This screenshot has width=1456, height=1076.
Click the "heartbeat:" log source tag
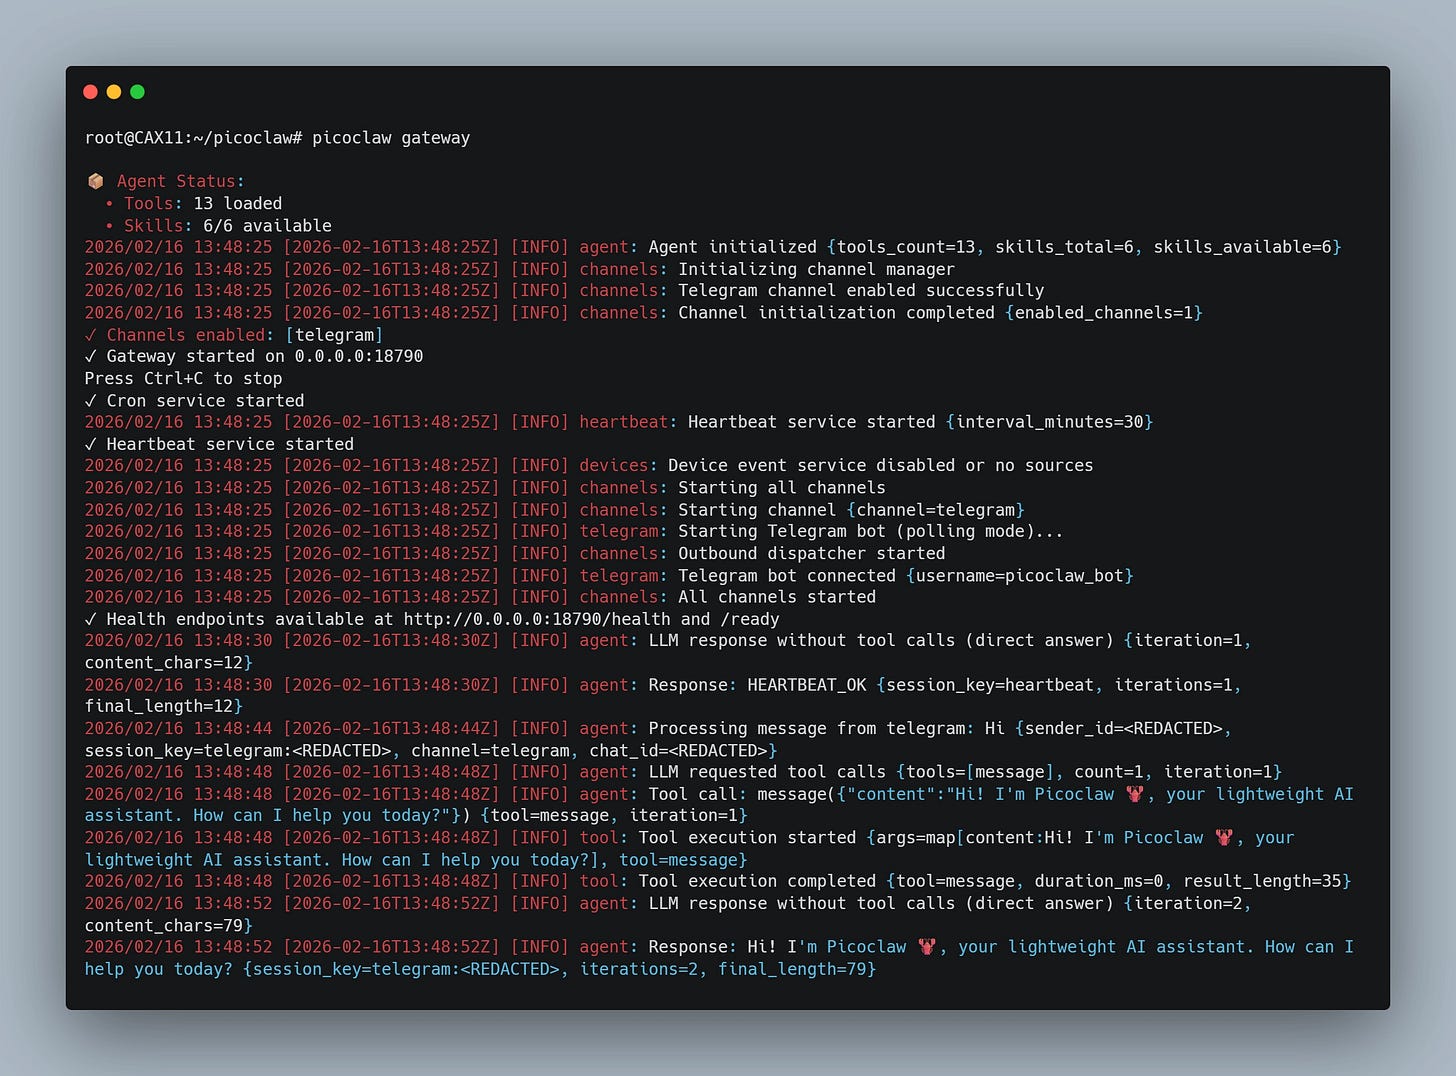pos(628,422)
